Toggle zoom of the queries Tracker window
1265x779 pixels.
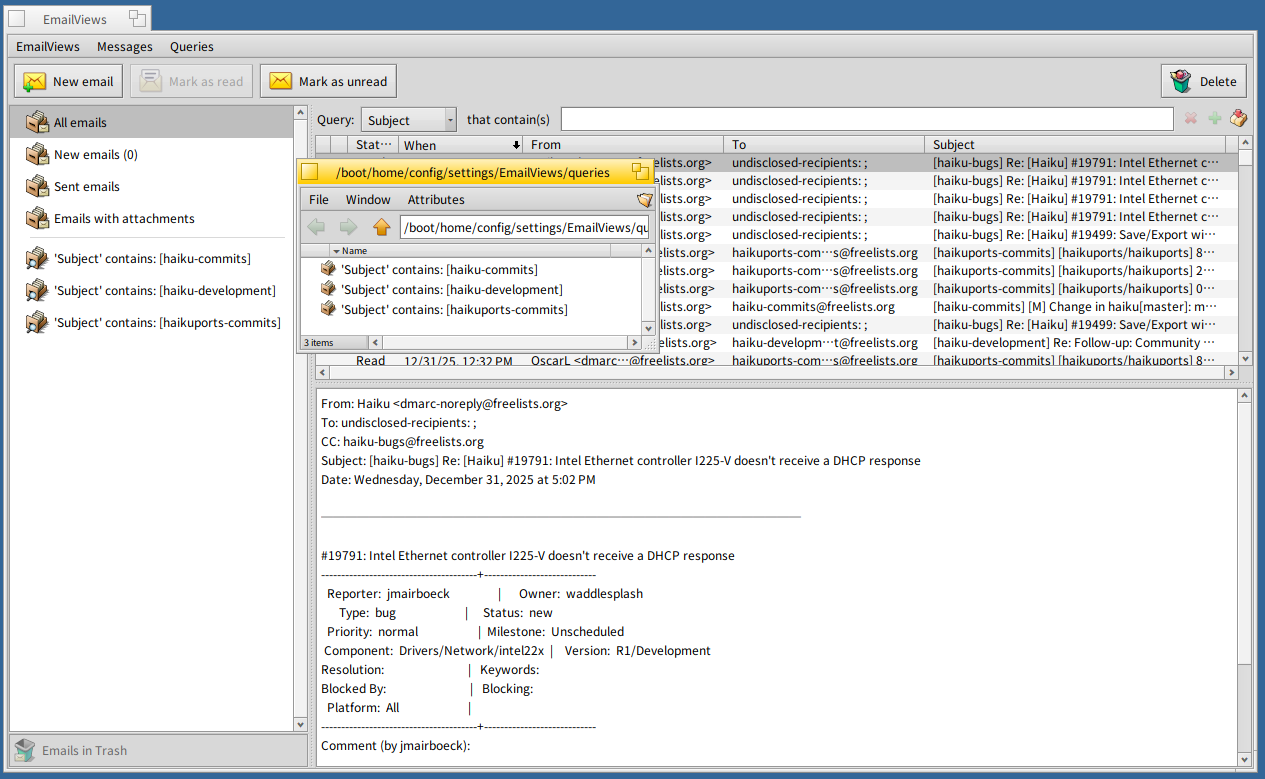click(x=640, y=172)
